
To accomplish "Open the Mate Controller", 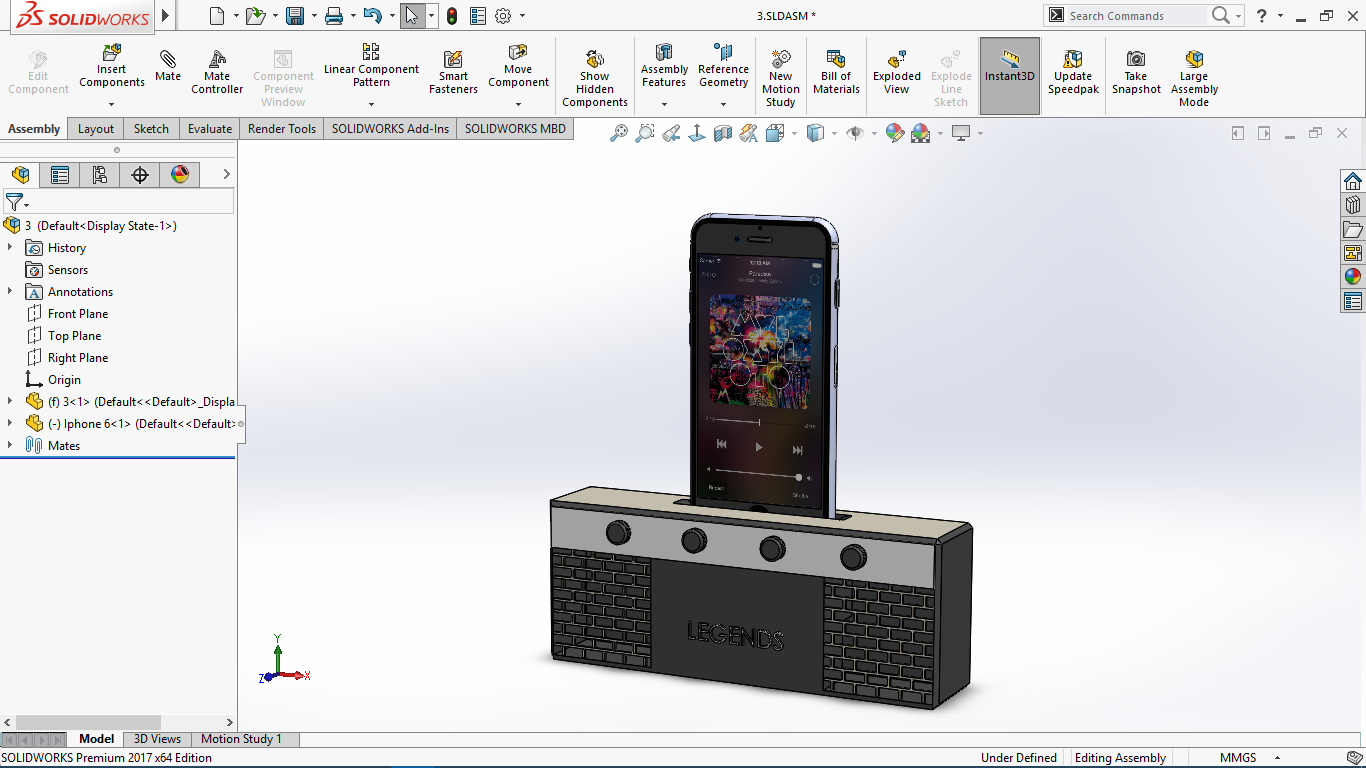I will point(217,72).
